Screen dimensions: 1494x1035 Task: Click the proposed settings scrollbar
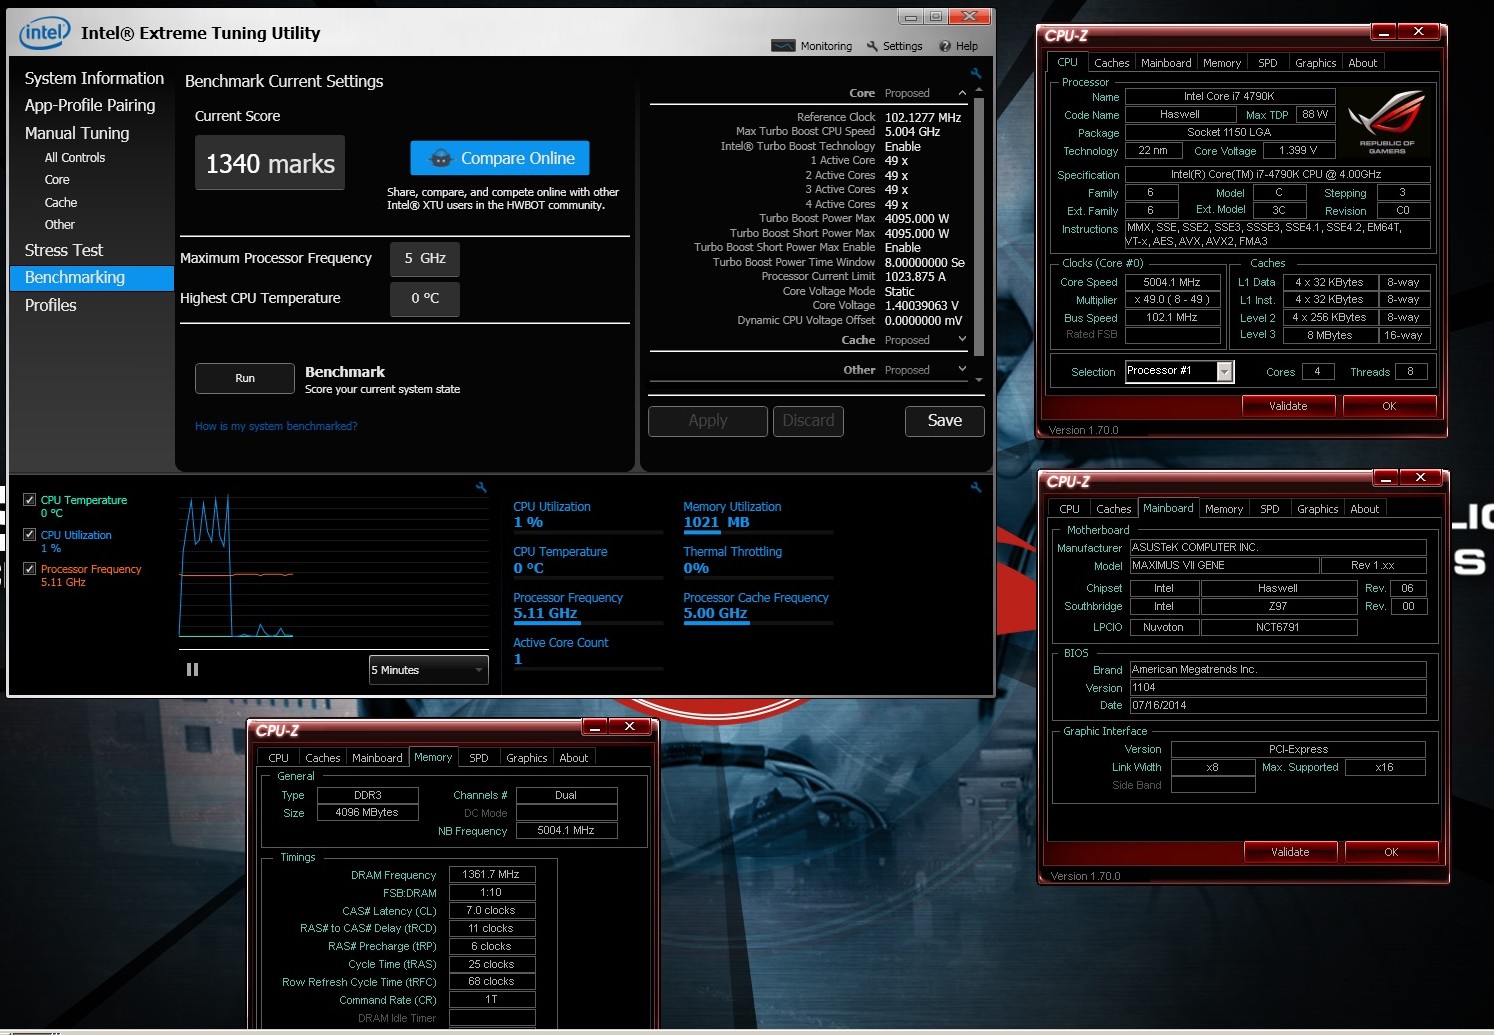(979, 227)
